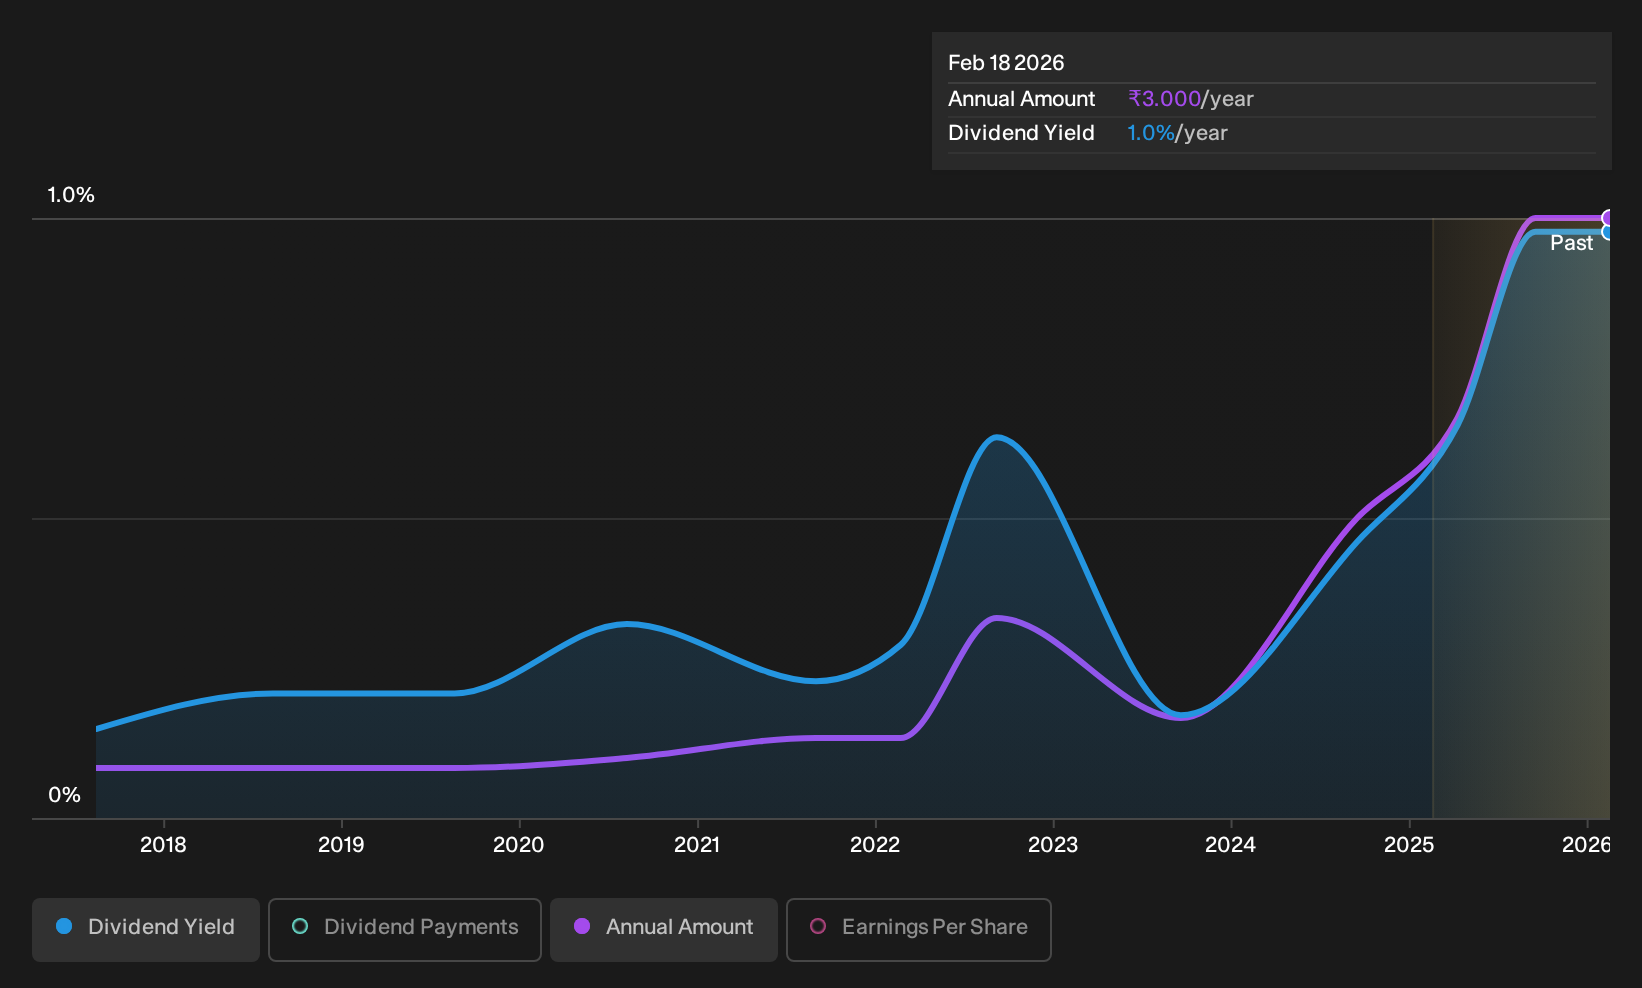Select the blue endpoint marker on the chart
The width and height of the screenshot is (1642, 988).
pyautogui.click(x=1608, y=232)
